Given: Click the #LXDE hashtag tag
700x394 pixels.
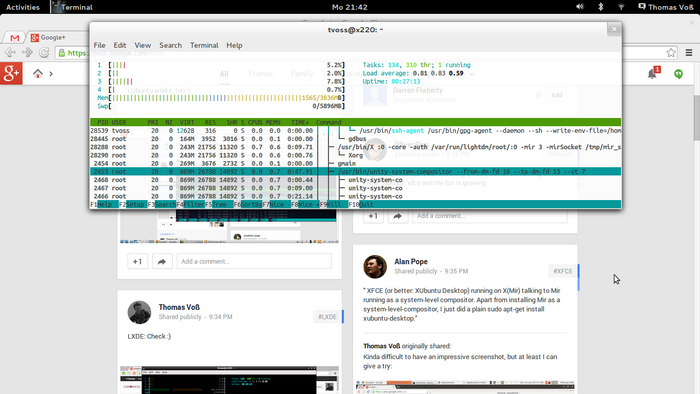Looking at the screenshot, I should point(327,316).
